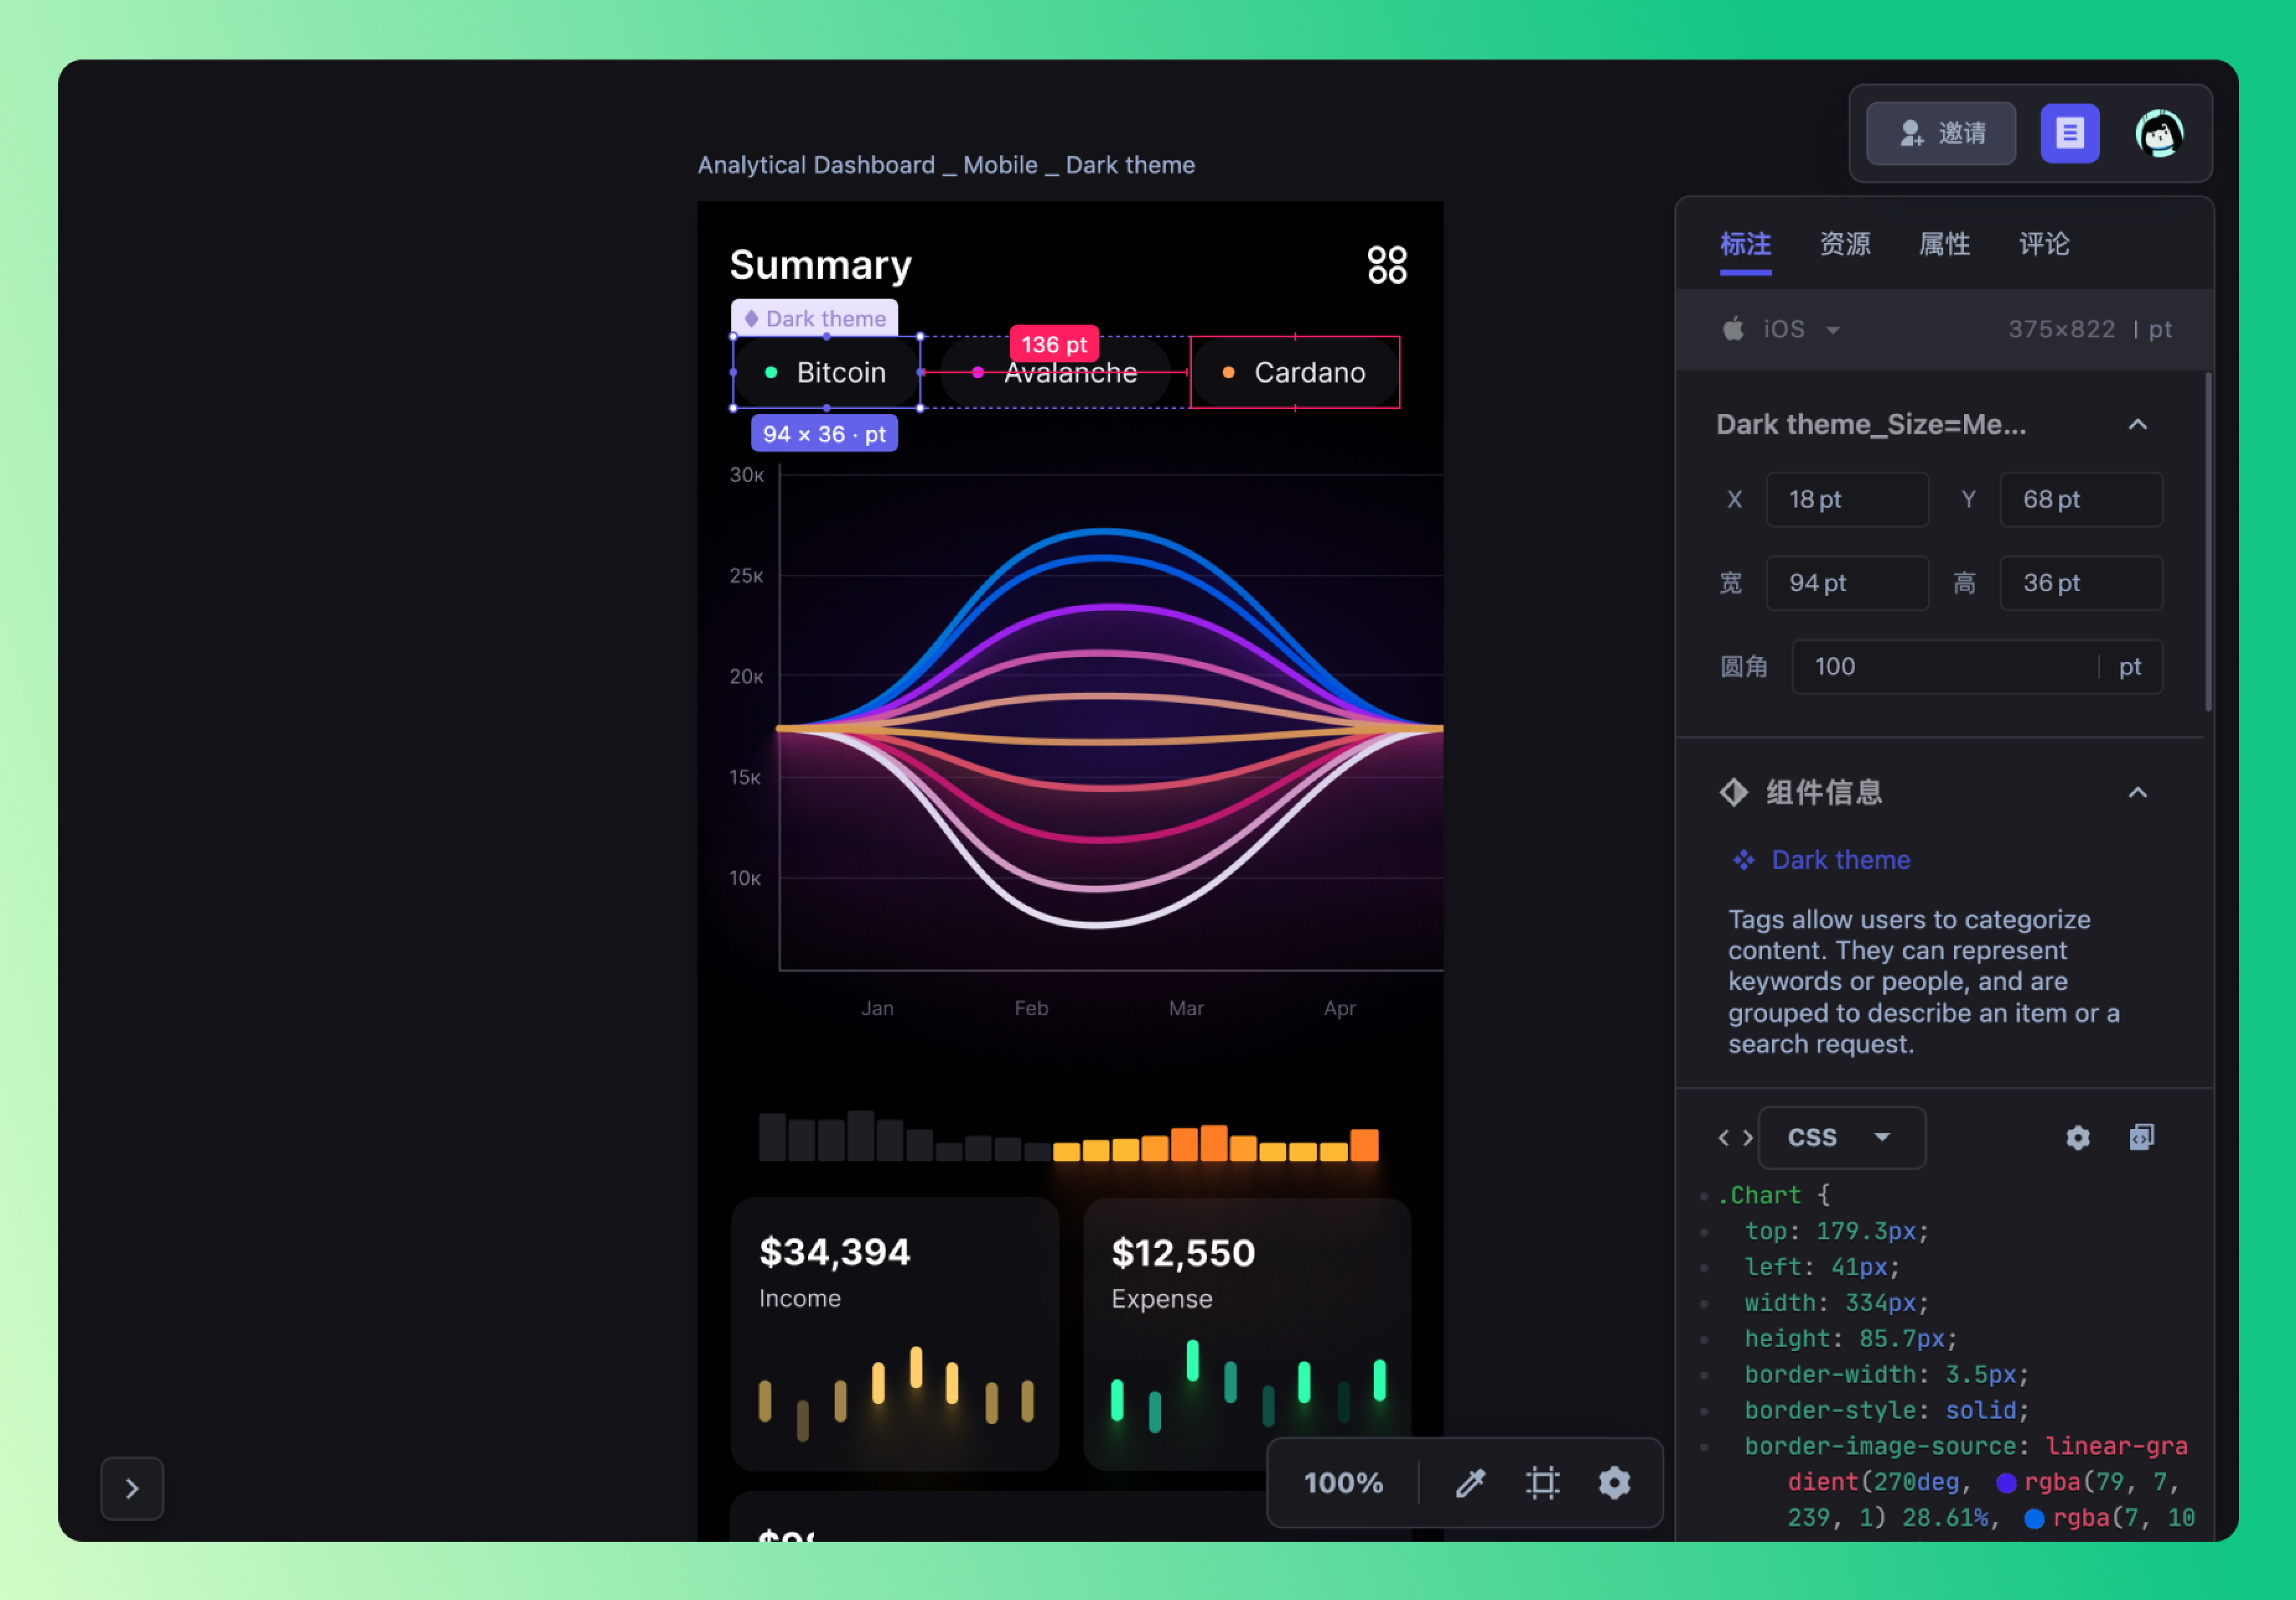
Task: Click the Summary heading text
Action: click(820, 265)
